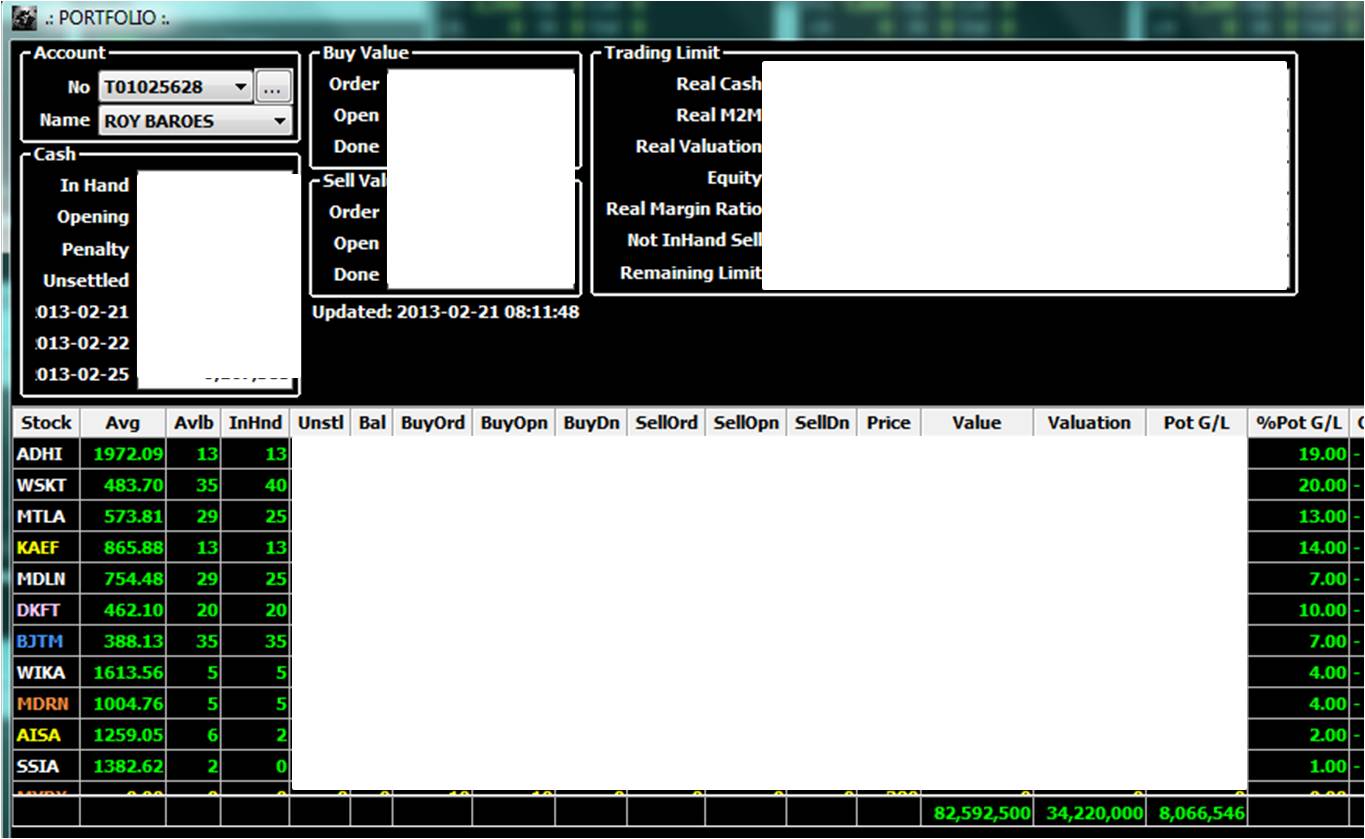Click WSKT average price 483.70
The image size is (1365, 839).
click(x=123, y=485)
